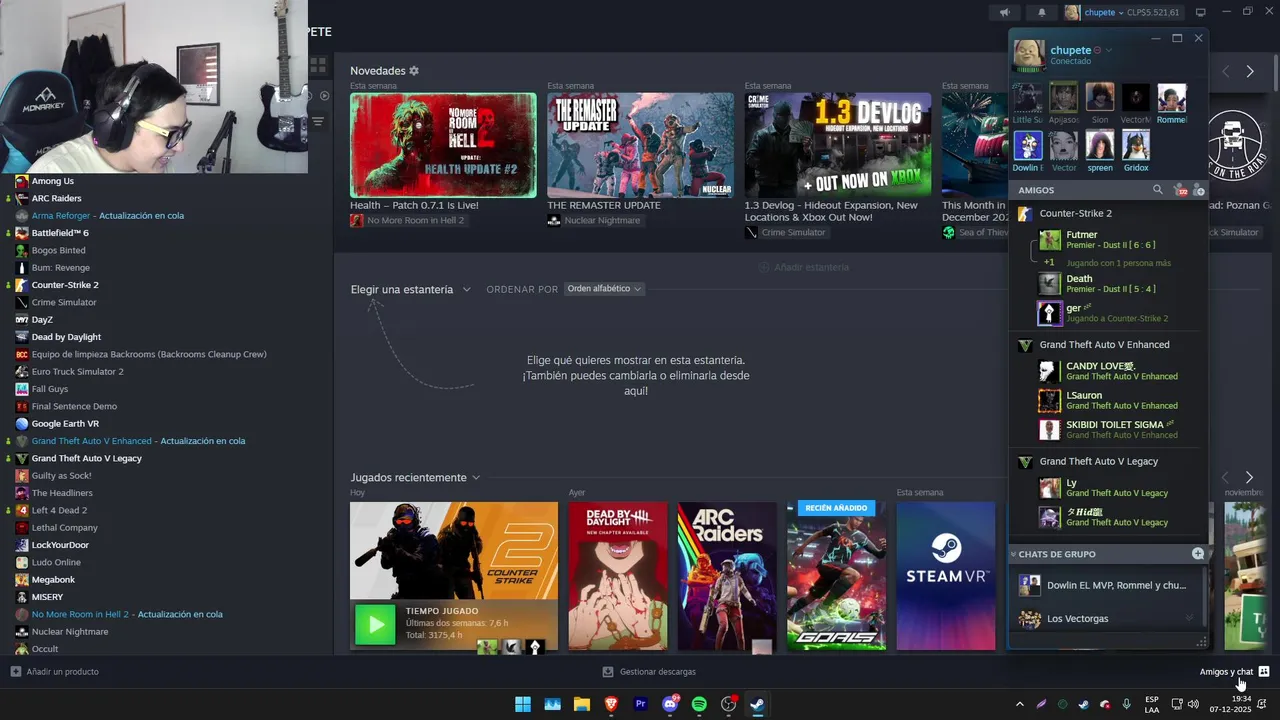Open chupete status dropdown in the friends window
Screen dimensions: 1280x720
pyautogui.click(x=1108, y=50)
